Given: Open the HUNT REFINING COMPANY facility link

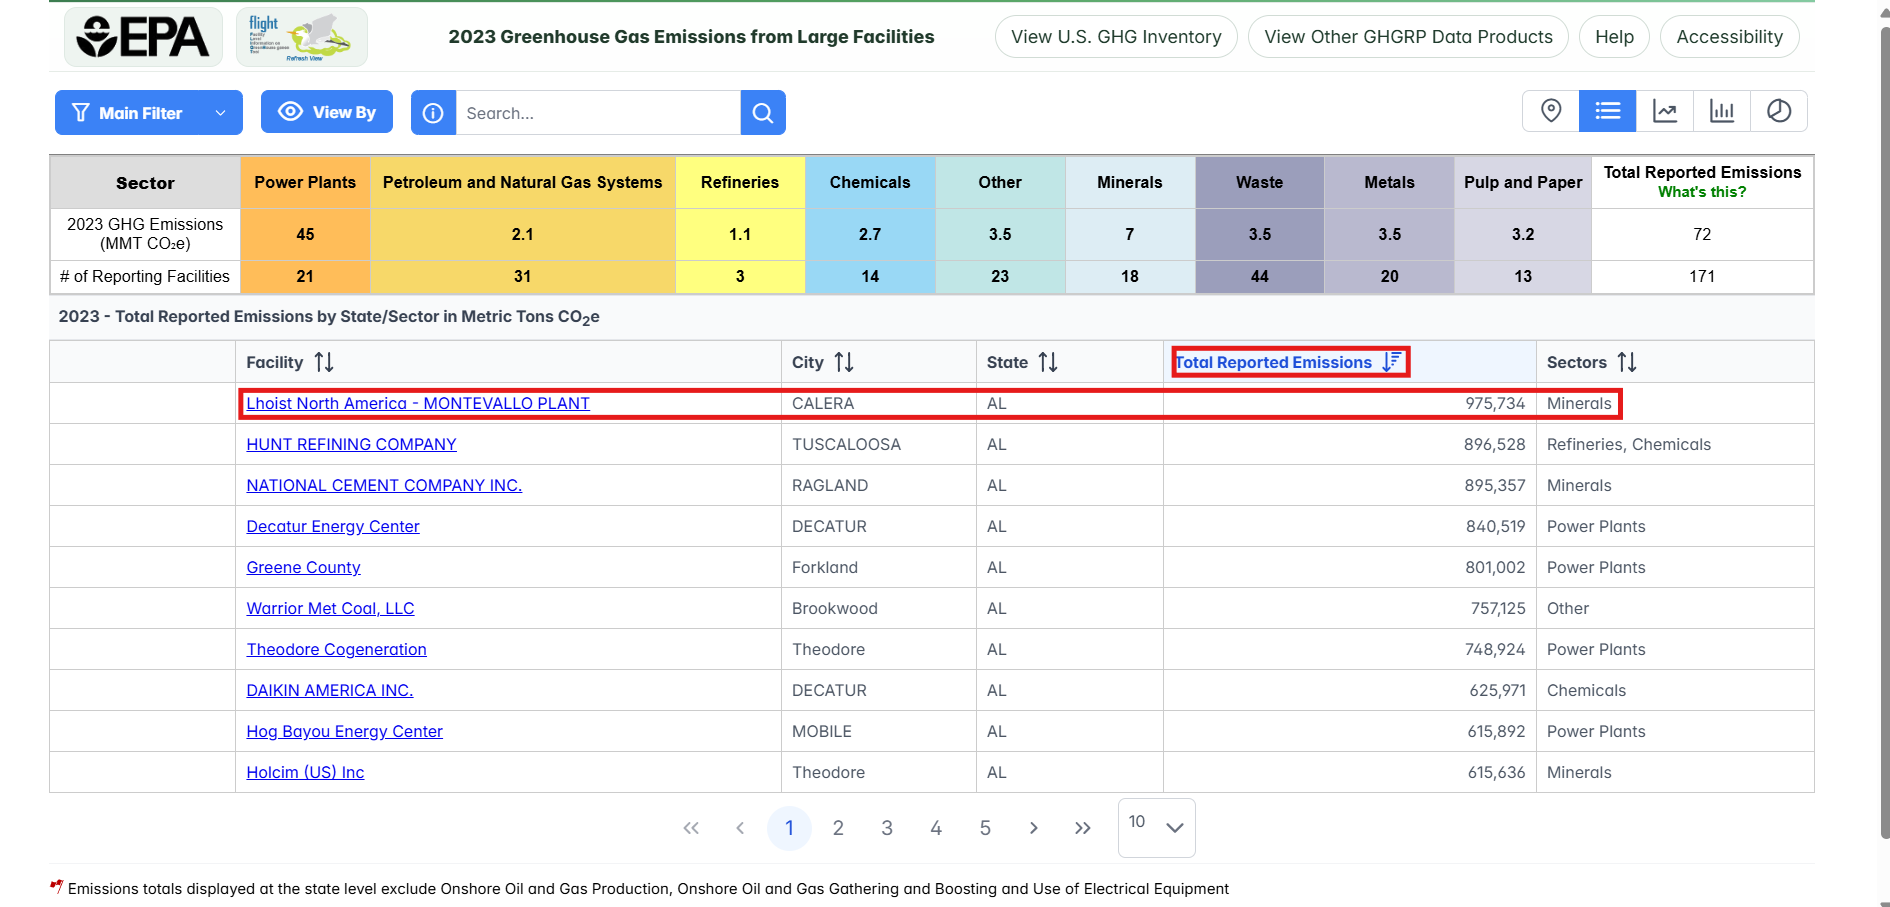Looking at the screenshot, I should [x=351, y=444].
